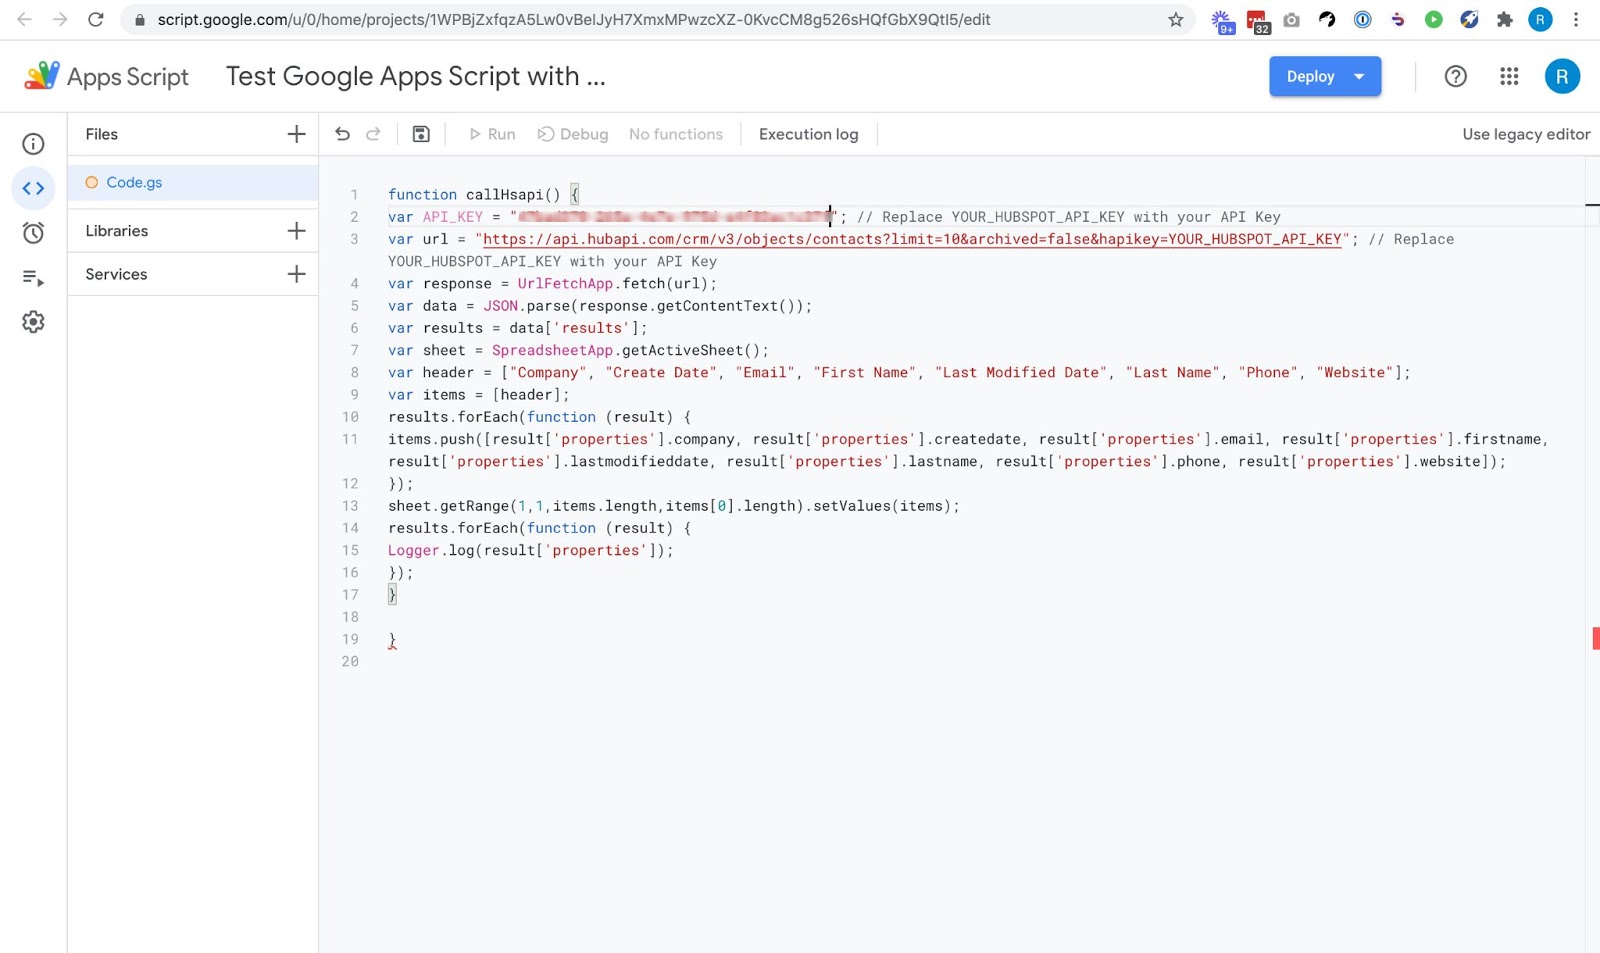Open the Editor code brackets icon
The height and width of the screenshot is (953, 1600).
click(x=33, y=188)
